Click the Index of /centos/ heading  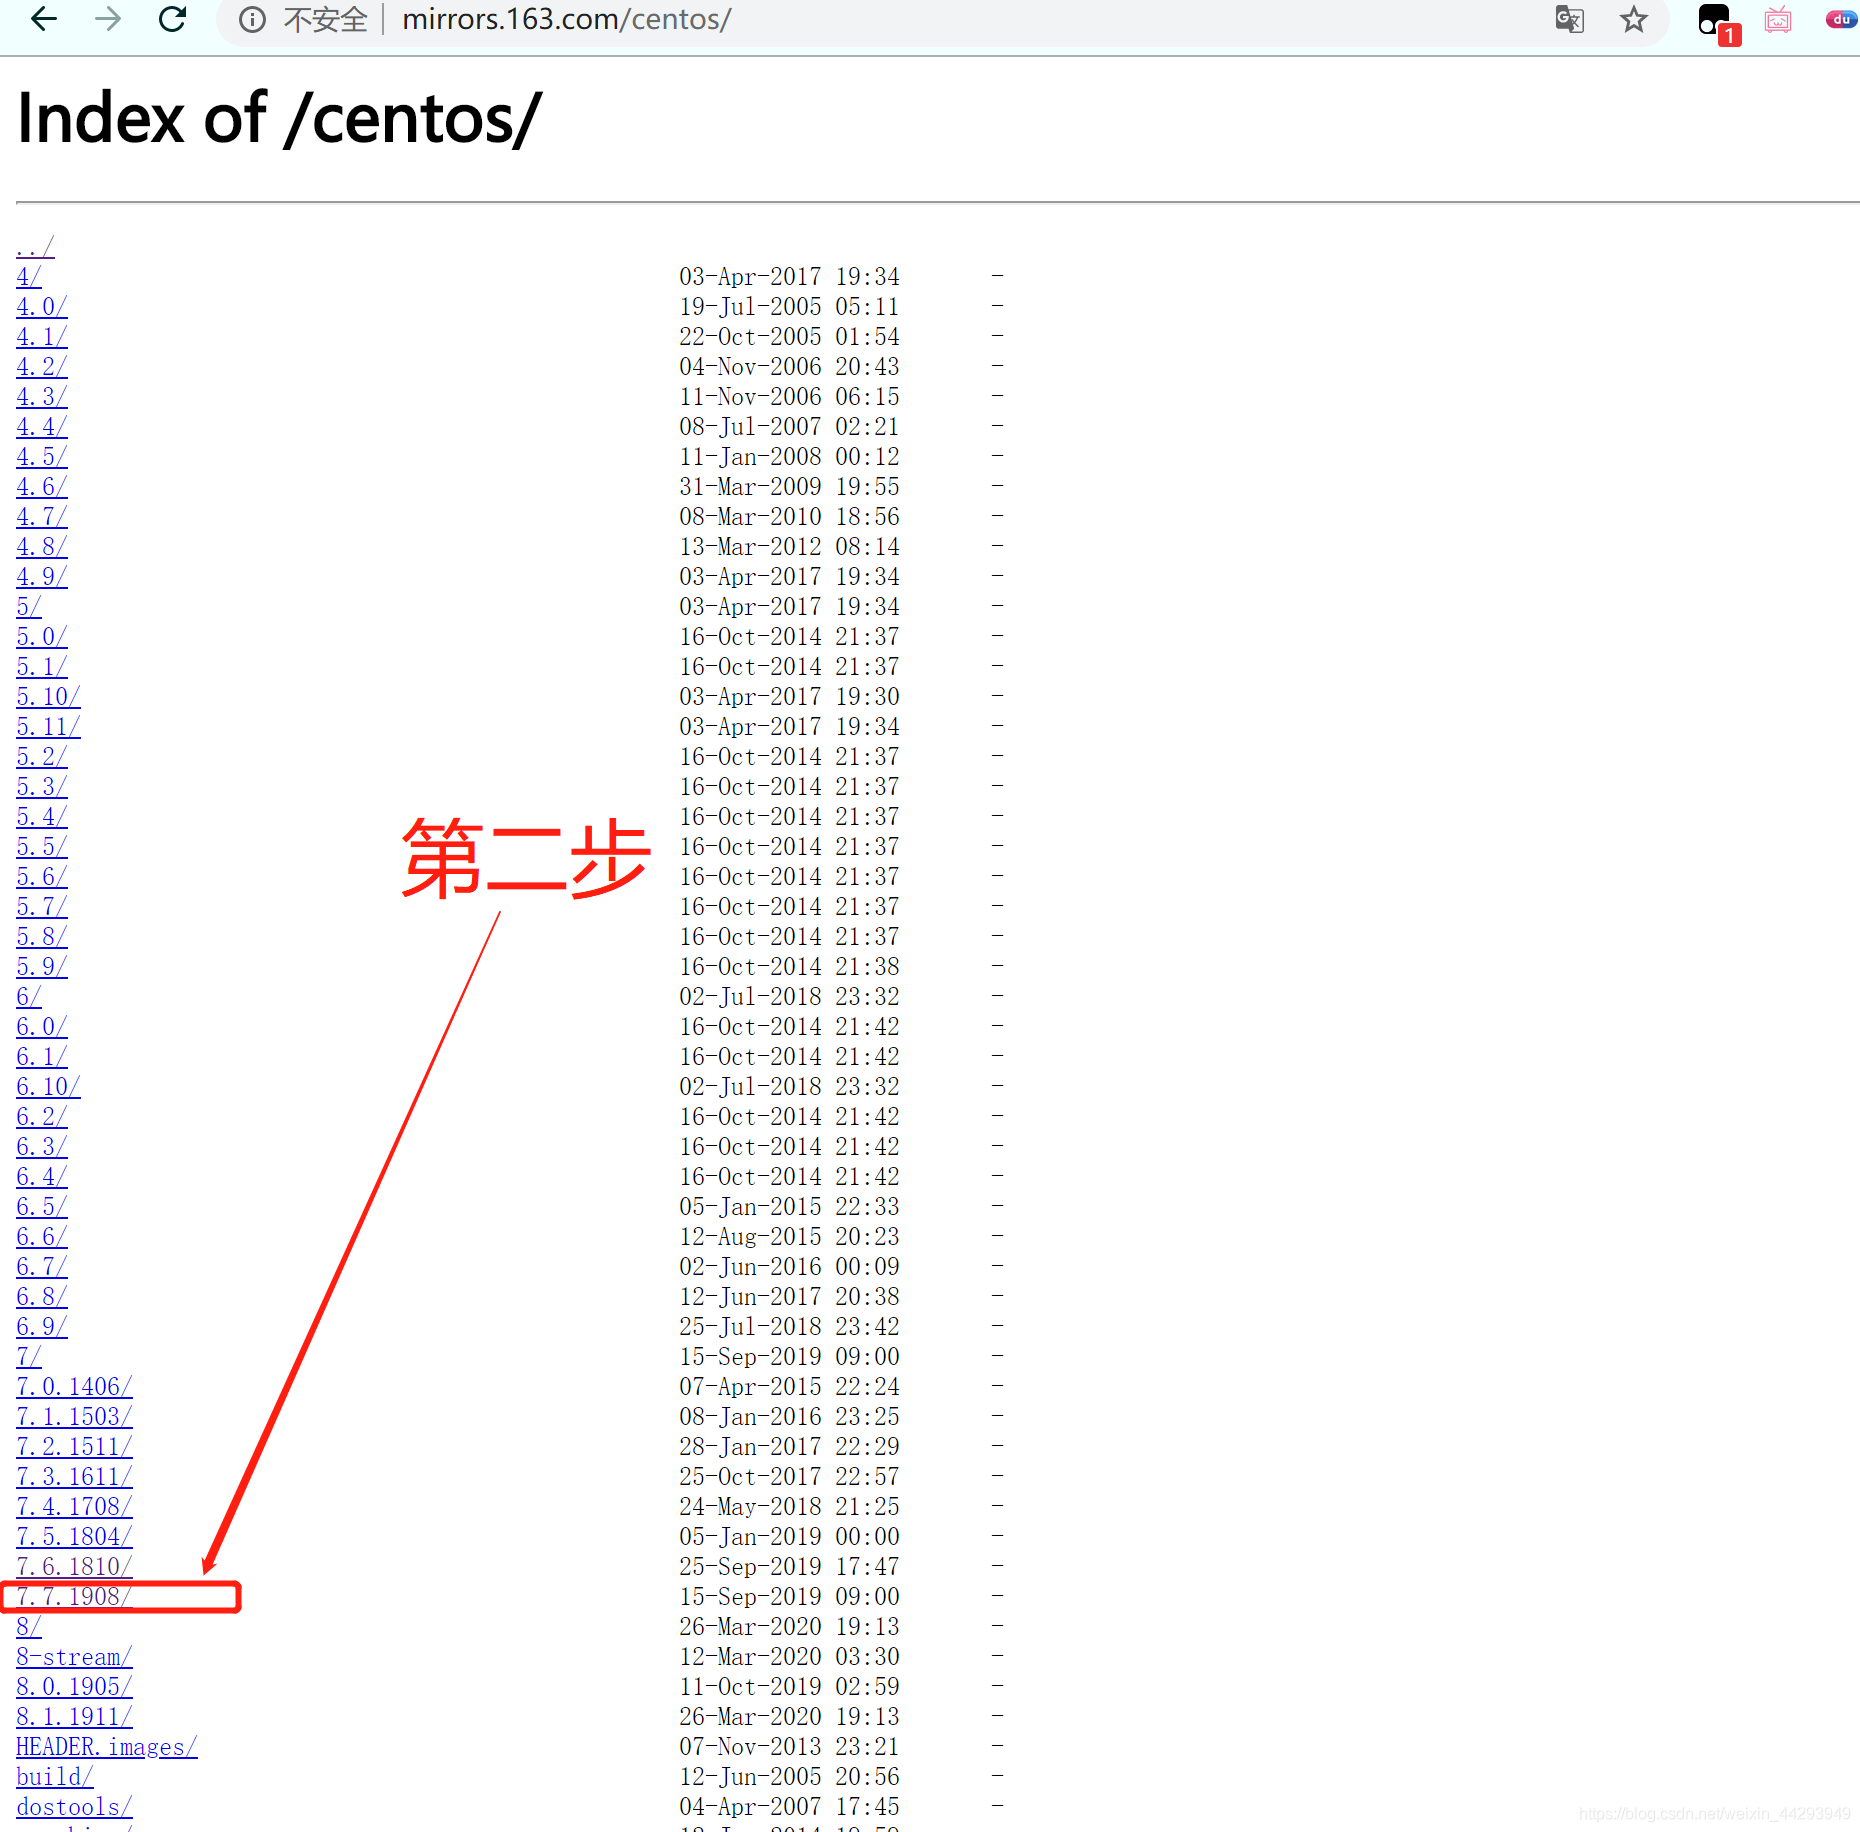pyautogui.click(x=280, y=118)
